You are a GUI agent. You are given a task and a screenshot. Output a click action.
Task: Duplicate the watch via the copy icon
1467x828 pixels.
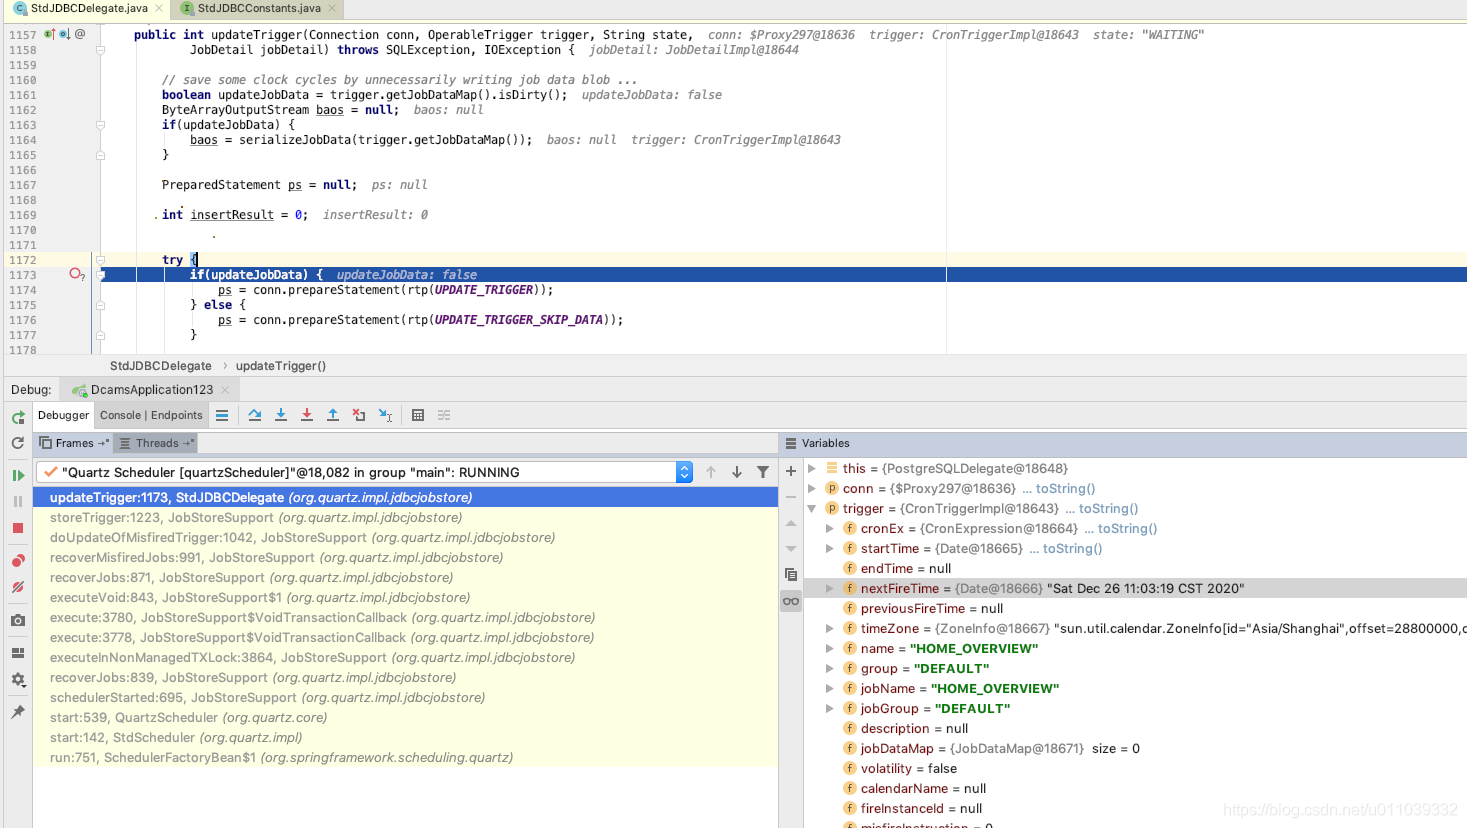click(791, 575)
